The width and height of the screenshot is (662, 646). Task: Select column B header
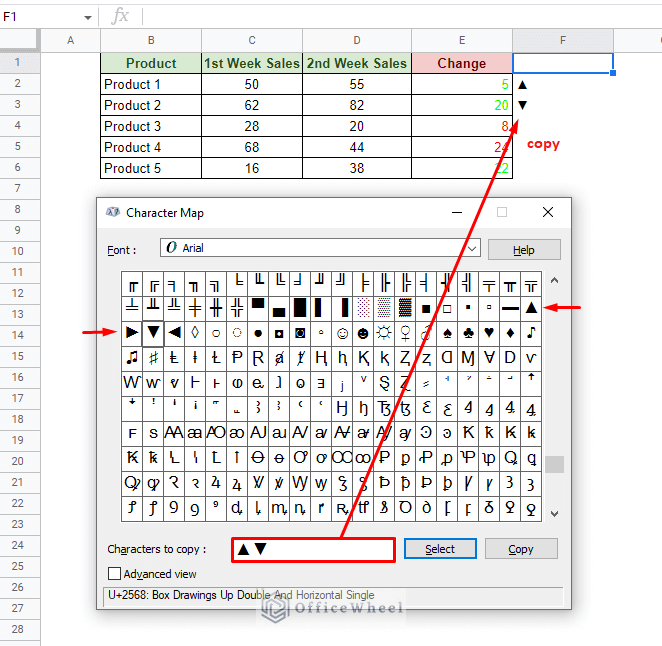click(x=151, y=40)
